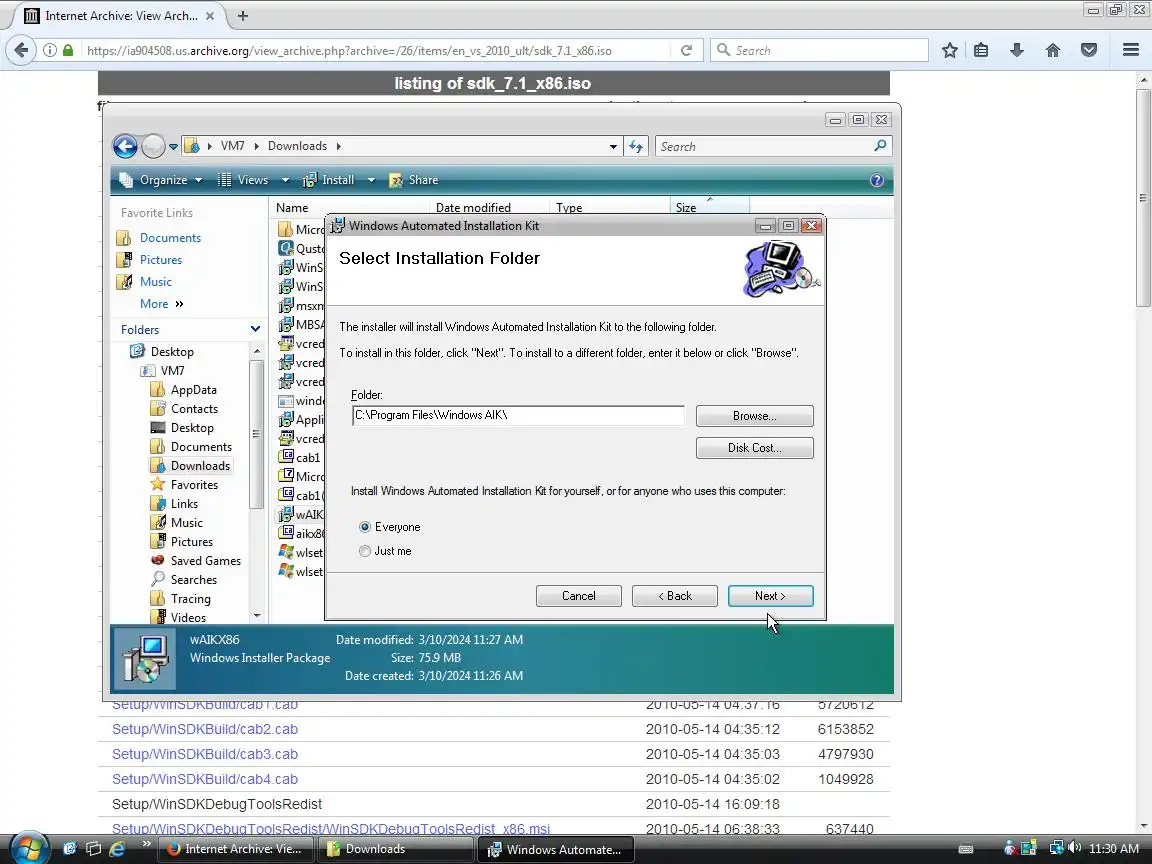Click Explorer forward navigation arrow
This screenshot has width=1152, height=864.
pos(153,146)
